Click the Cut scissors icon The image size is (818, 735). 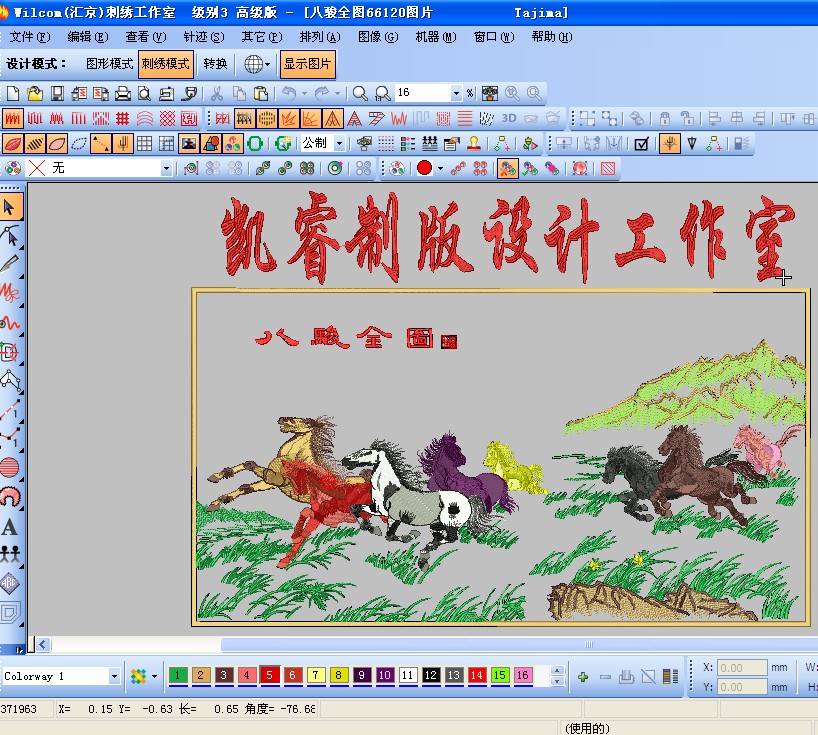(217, 93)
